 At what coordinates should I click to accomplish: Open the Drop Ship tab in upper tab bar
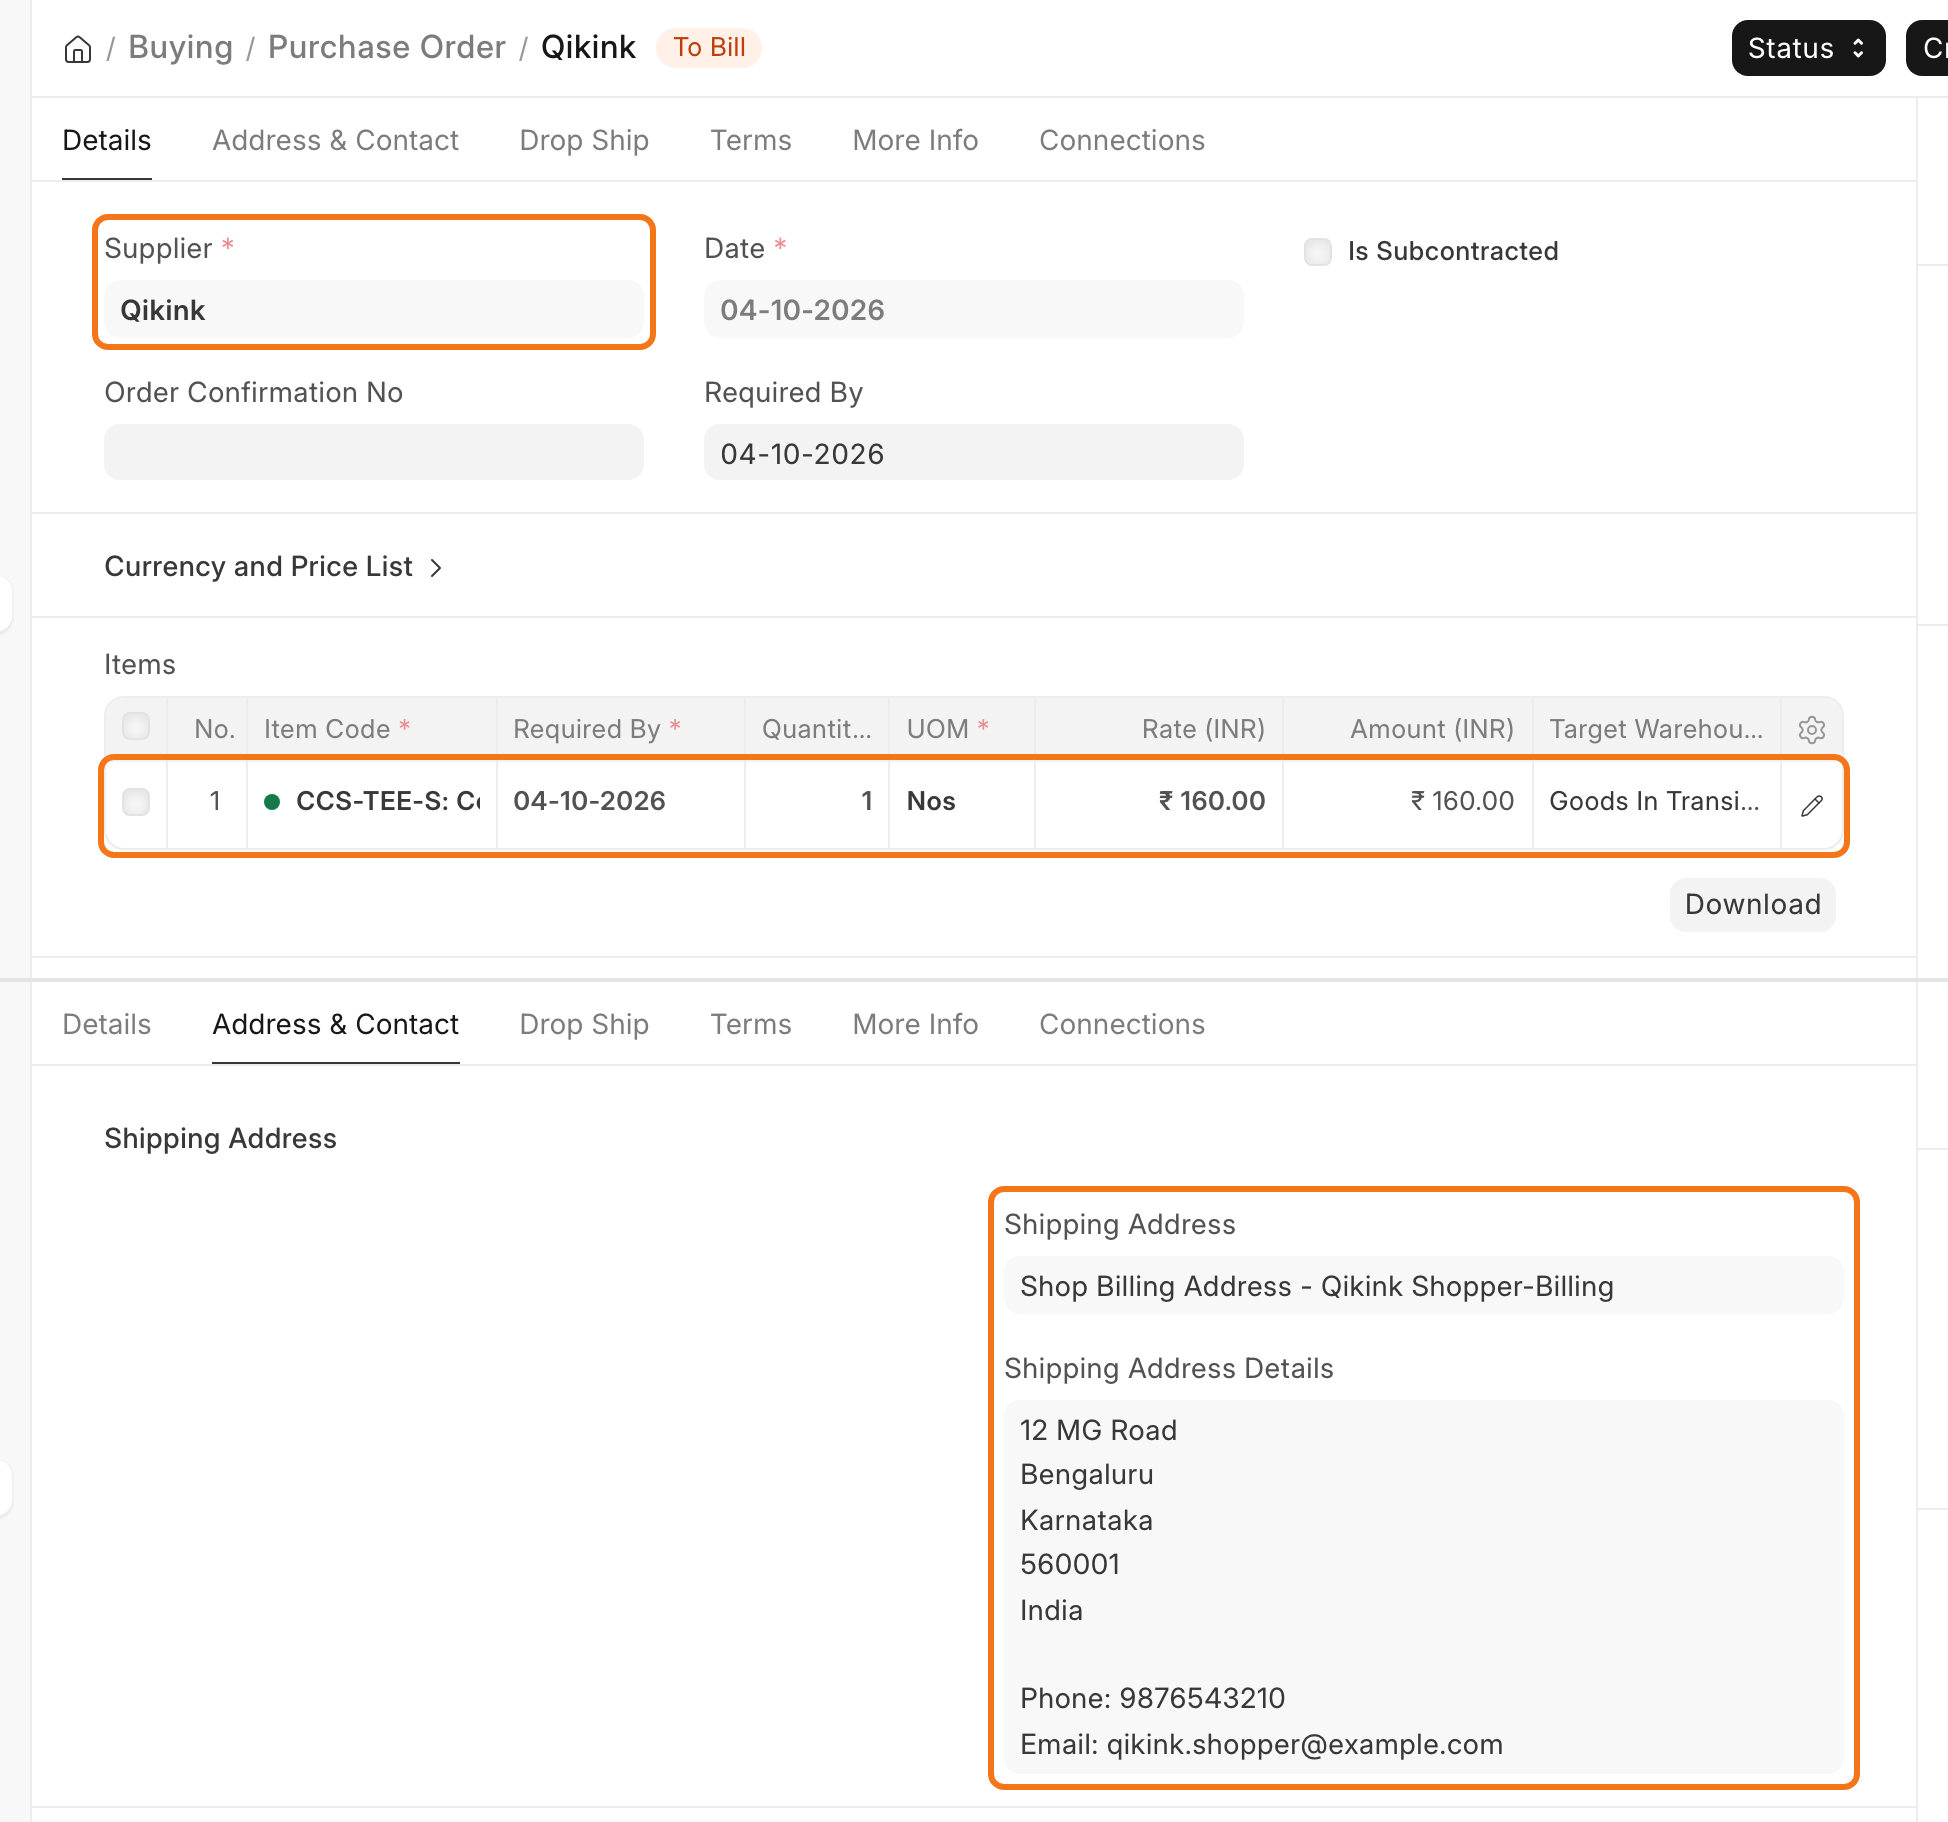584,140
